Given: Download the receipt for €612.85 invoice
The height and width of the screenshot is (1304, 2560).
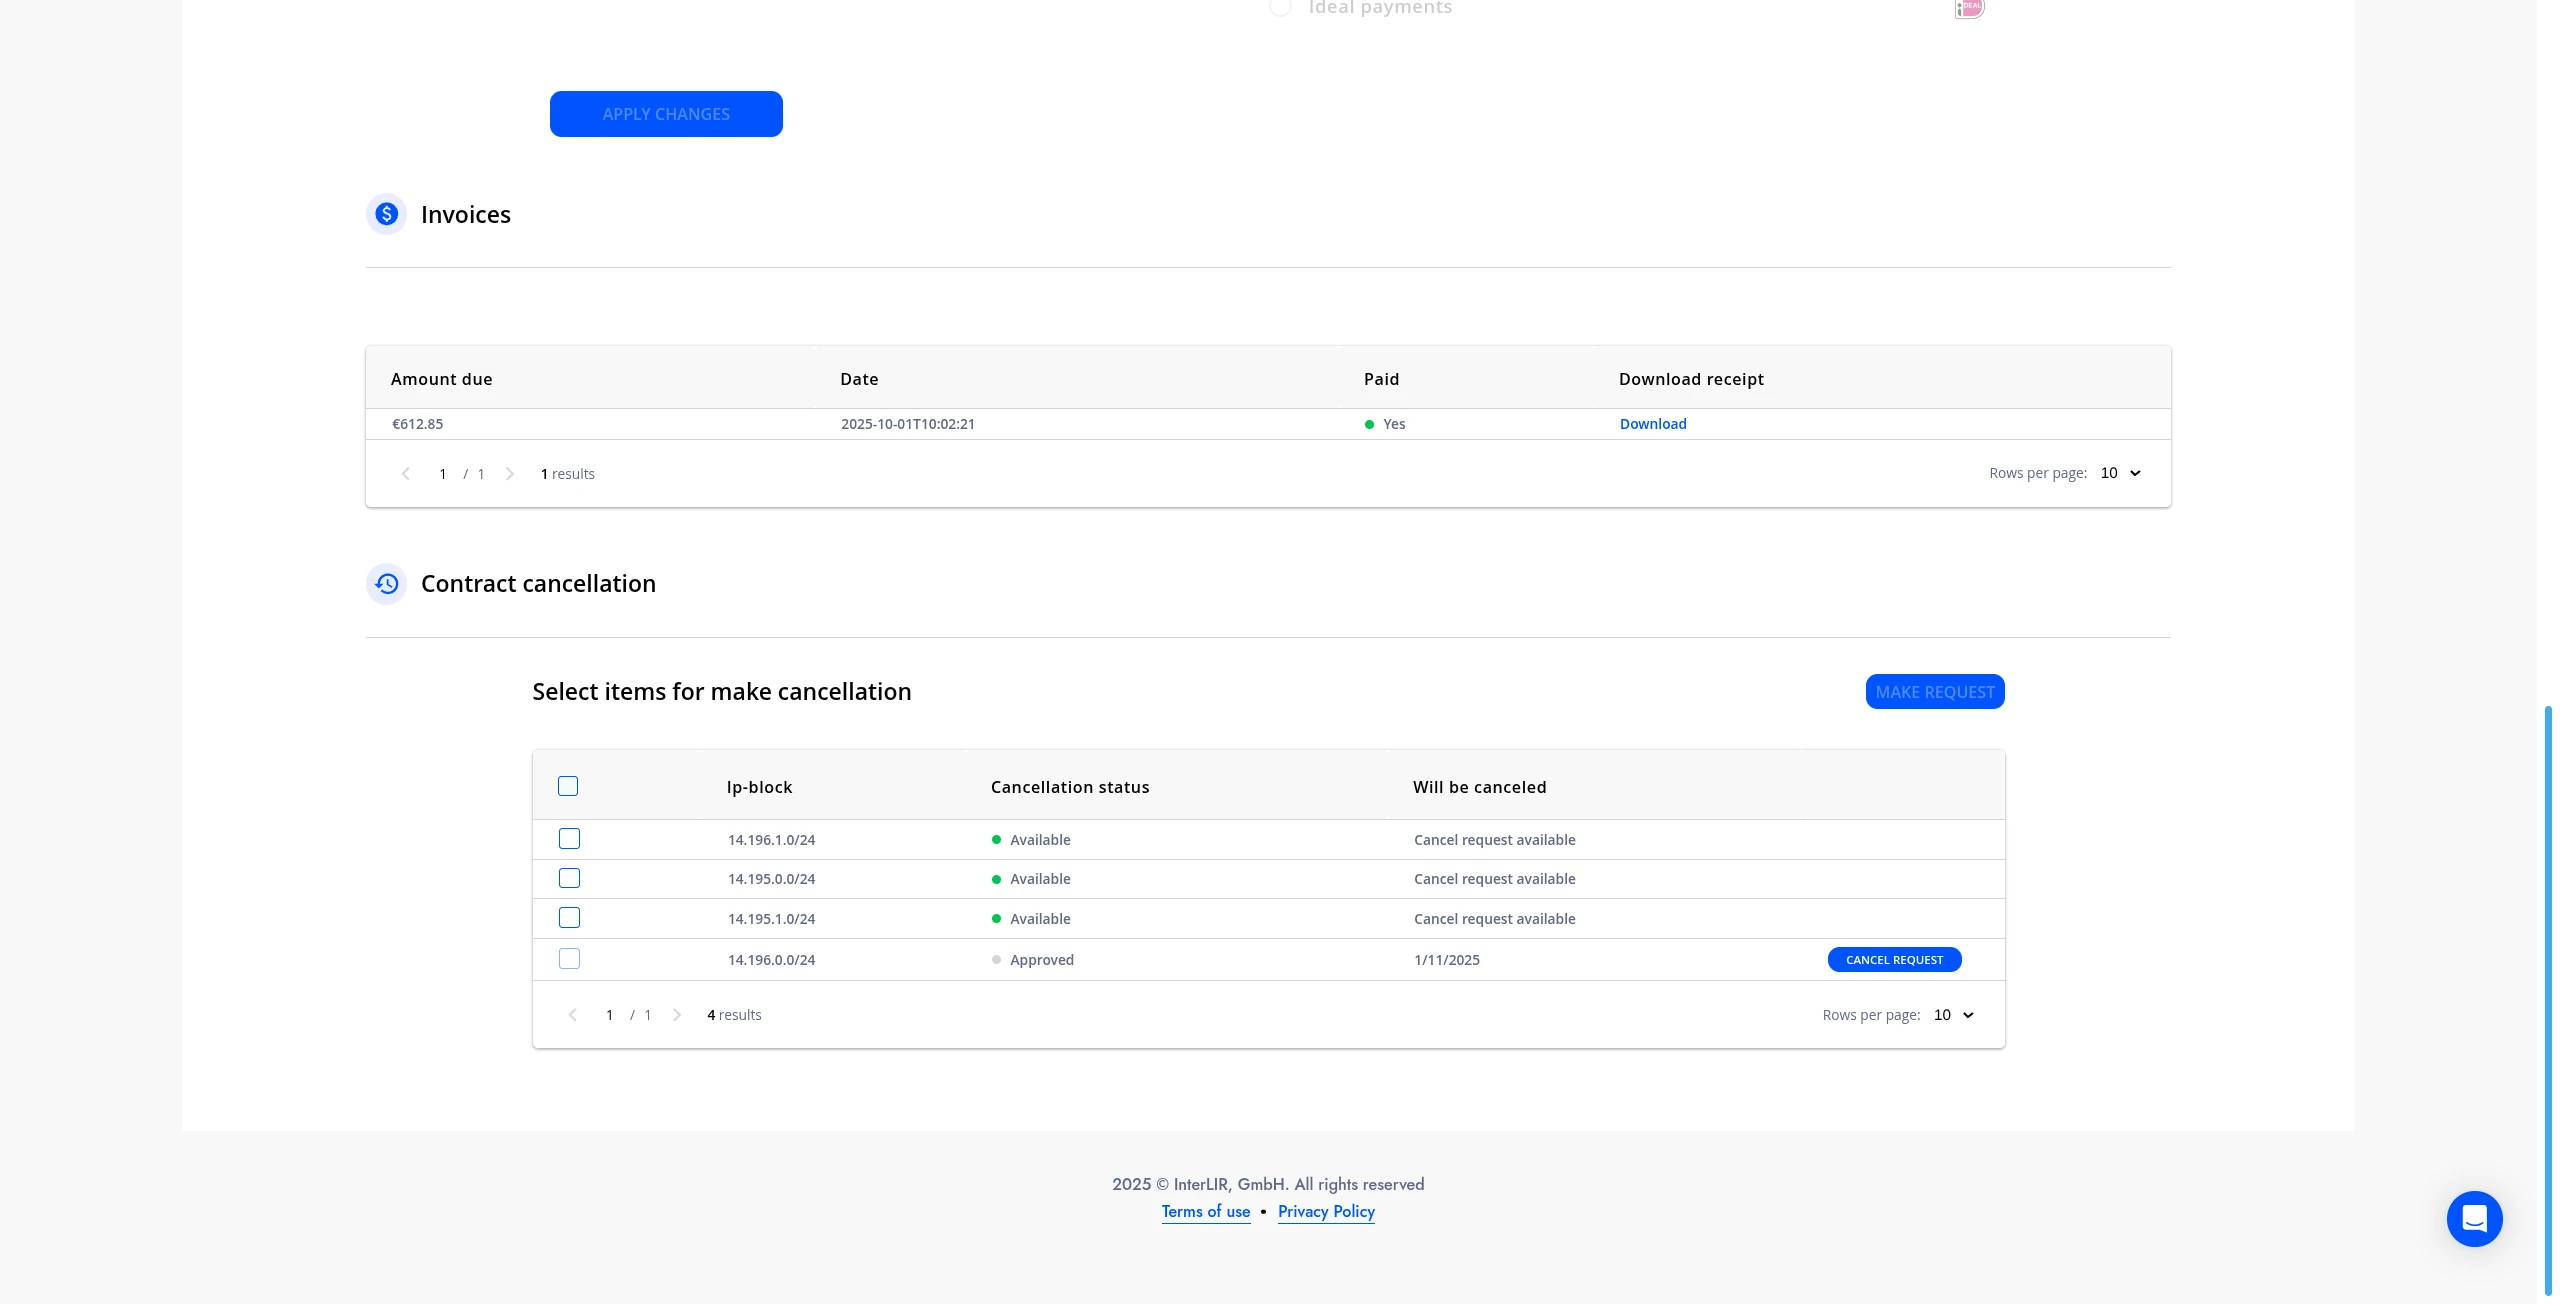Looking at the screenshot, I should [1653, 424].
